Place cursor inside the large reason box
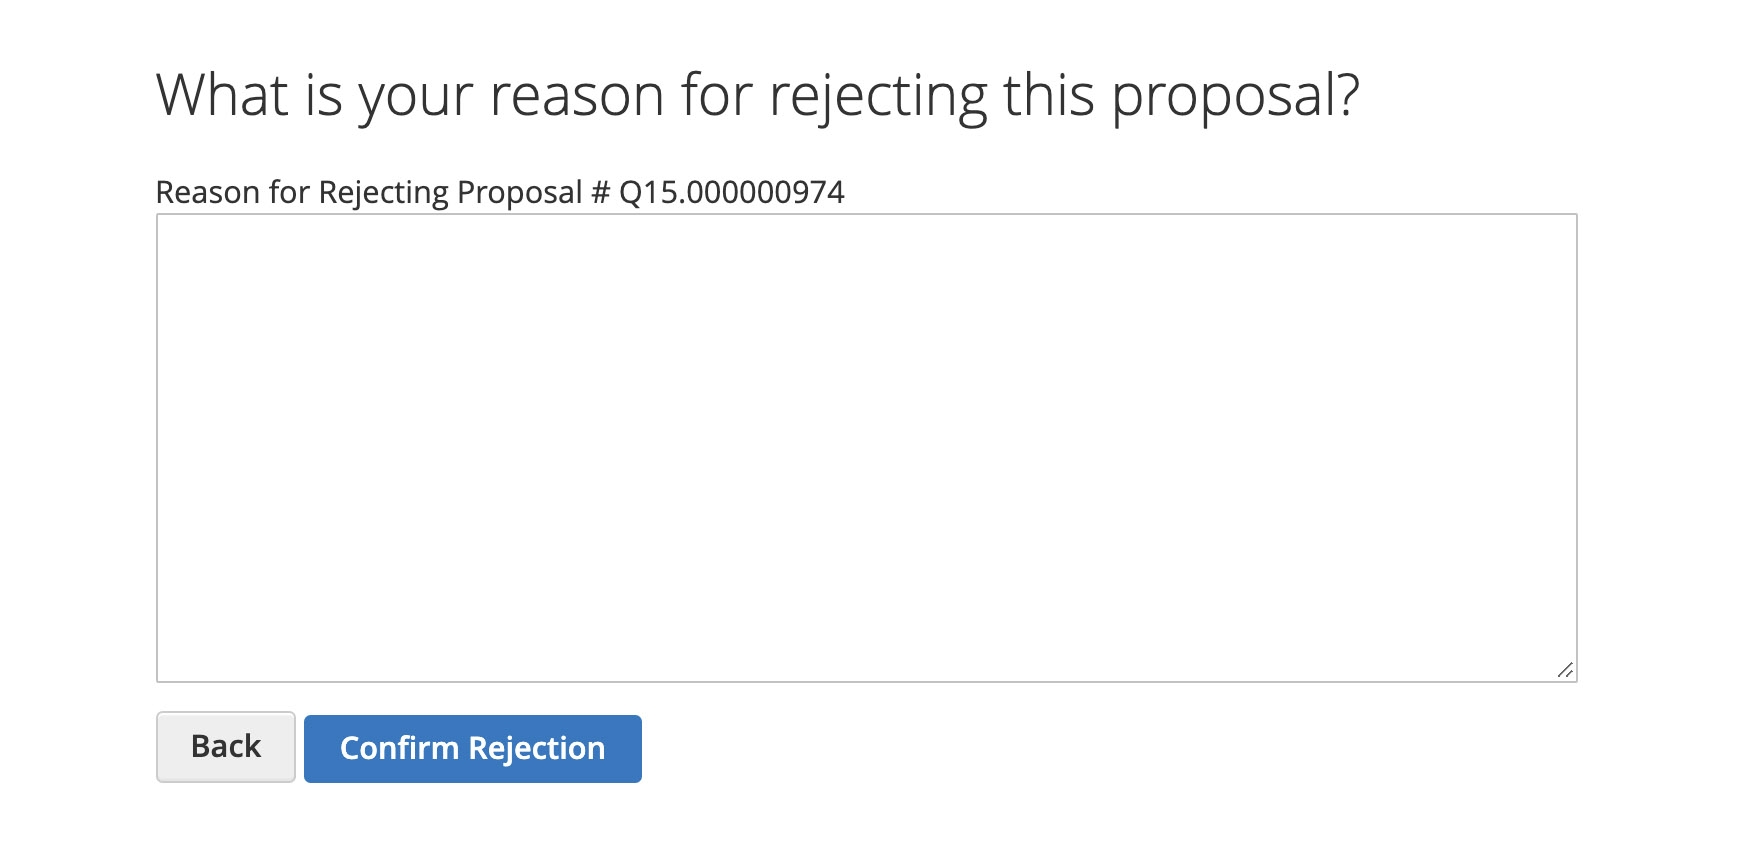Image resolution: width=1738 pixels, height=848 pixels. pos(867,448)
